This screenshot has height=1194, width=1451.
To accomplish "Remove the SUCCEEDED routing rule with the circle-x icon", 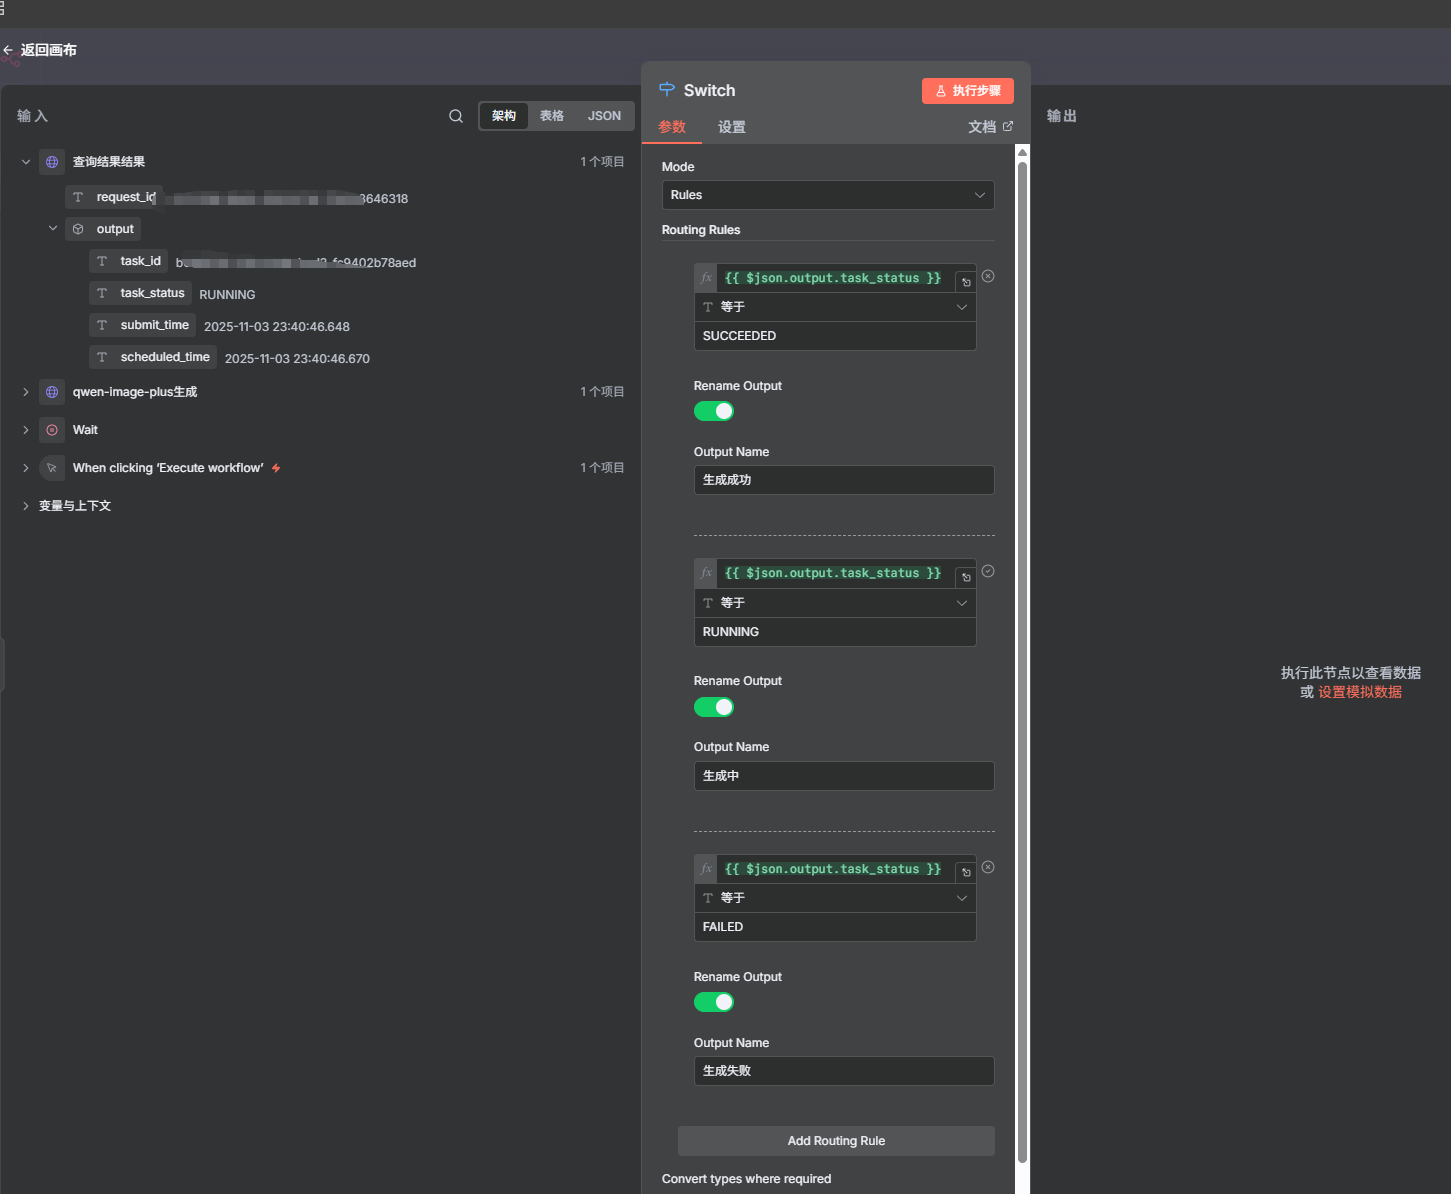I will pos(988,276).
